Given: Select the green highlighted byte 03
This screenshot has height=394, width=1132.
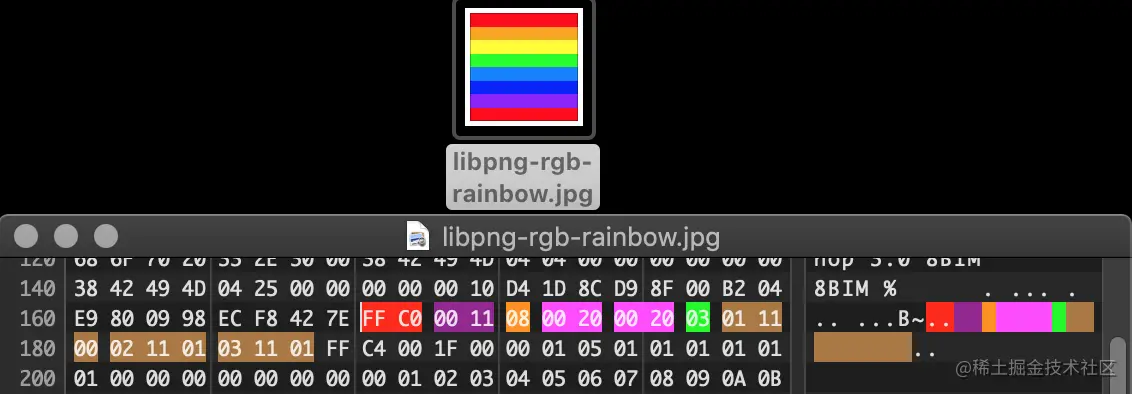Looking at the screenshot, I should pyautogui.click(x=697, y=318).
